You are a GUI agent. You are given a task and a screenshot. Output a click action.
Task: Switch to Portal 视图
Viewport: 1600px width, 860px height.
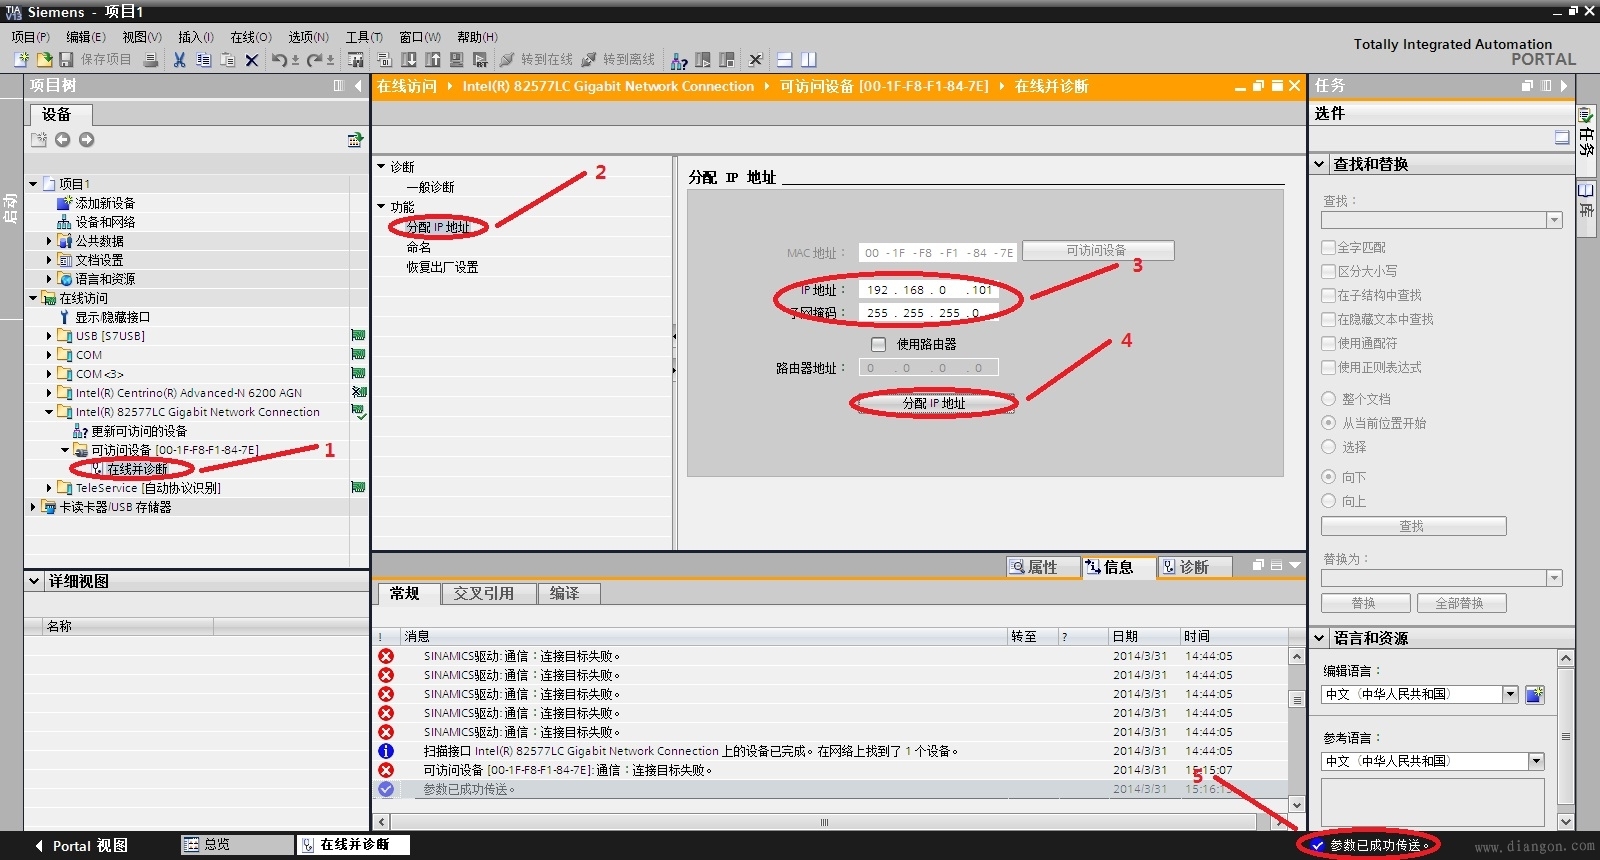tap(81, 846)
